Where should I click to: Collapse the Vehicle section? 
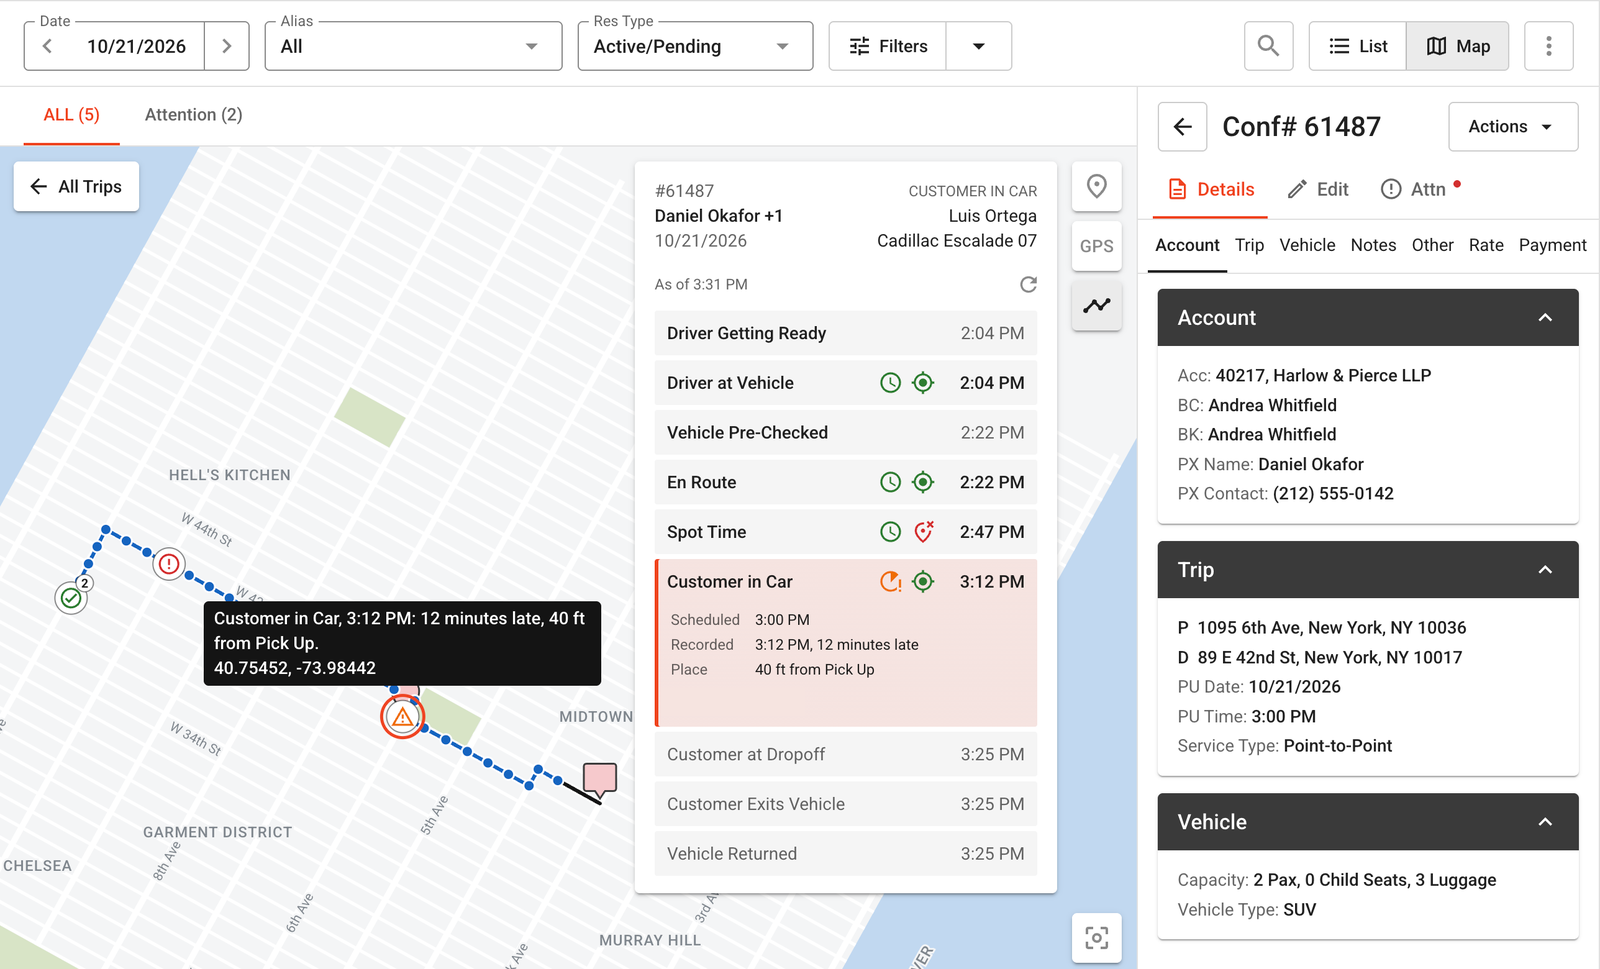[x=1544, y=822]
